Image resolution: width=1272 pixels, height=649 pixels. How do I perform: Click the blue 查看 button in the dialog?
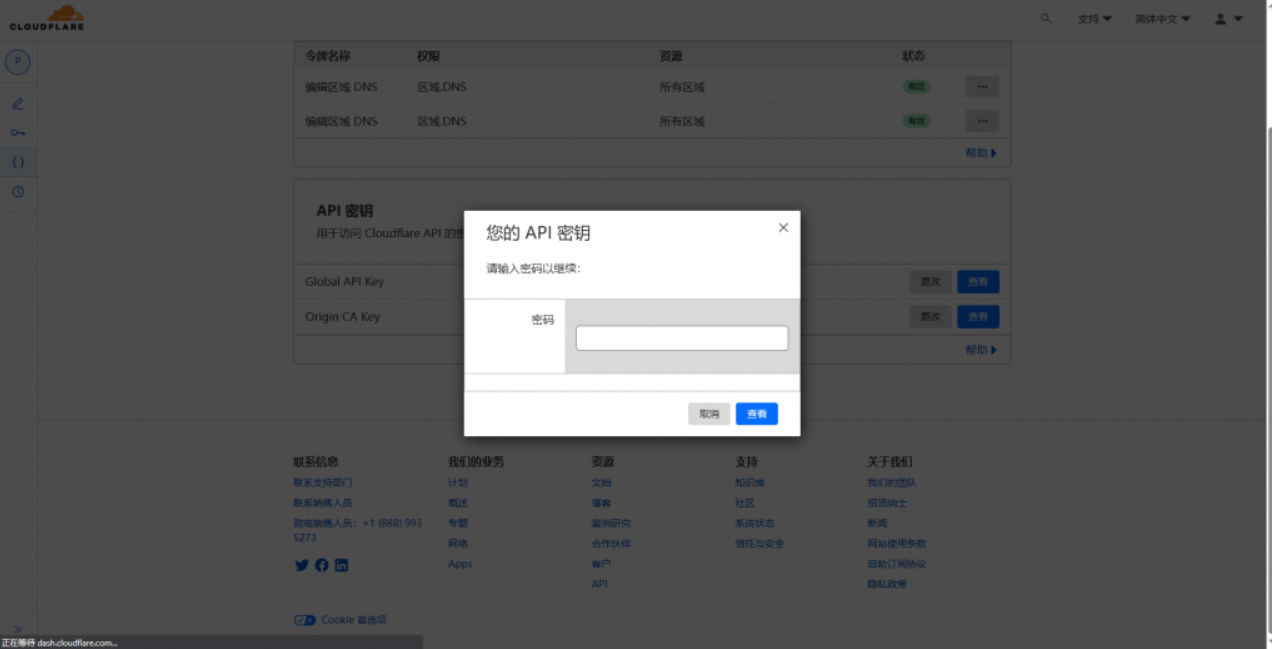[x=757, y=414]
